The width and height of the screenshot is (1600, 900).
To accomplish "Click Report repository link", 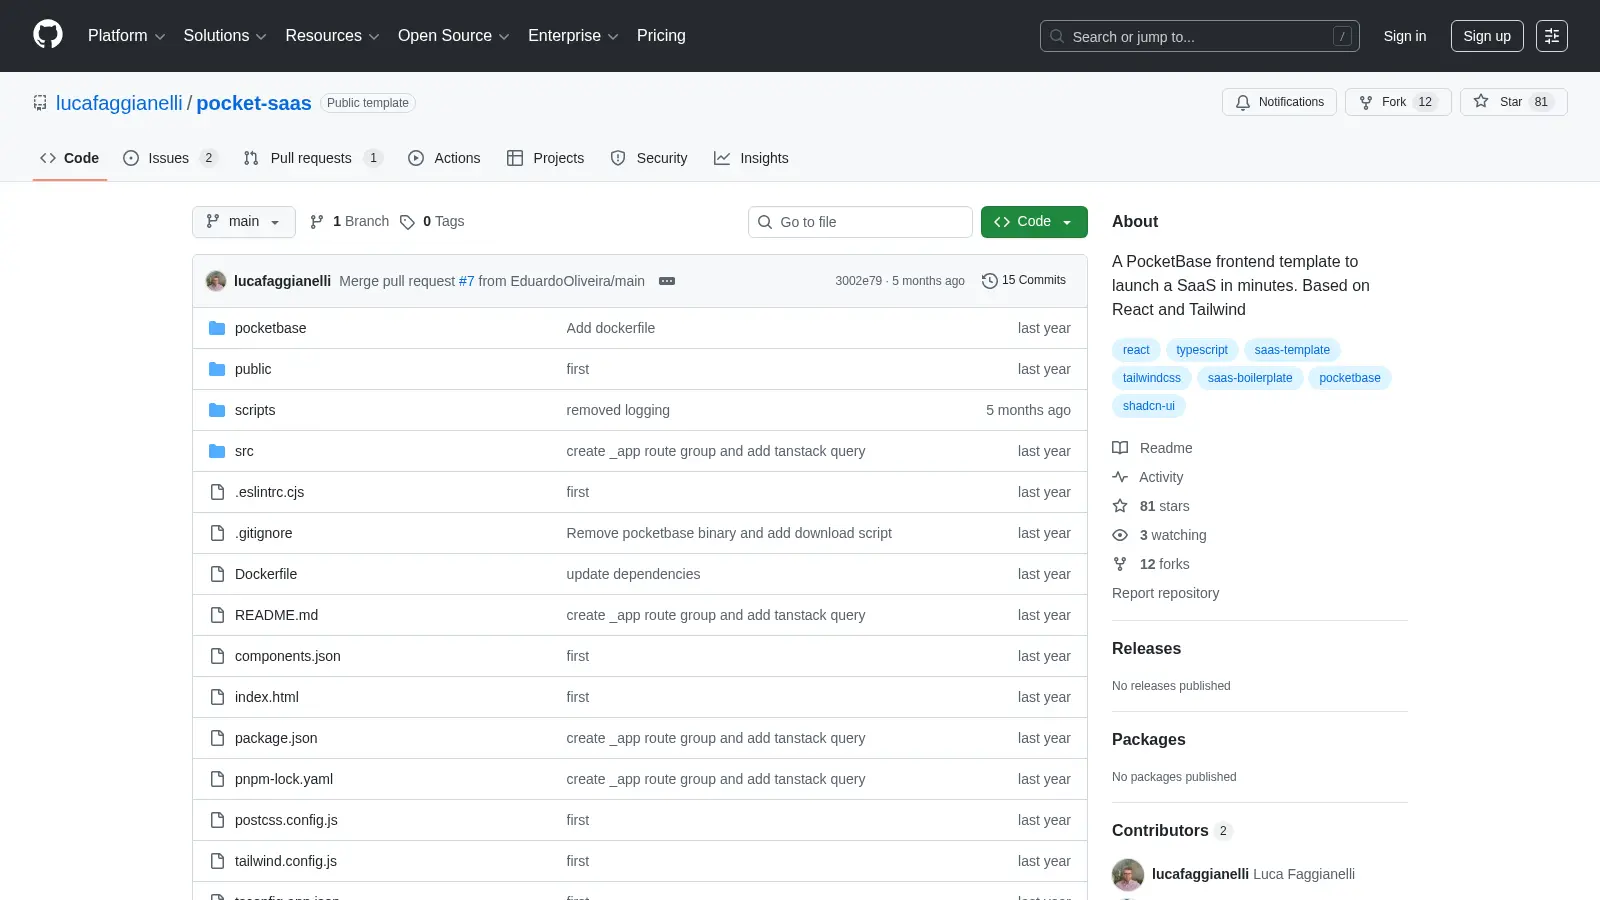I will point(1165,593).
